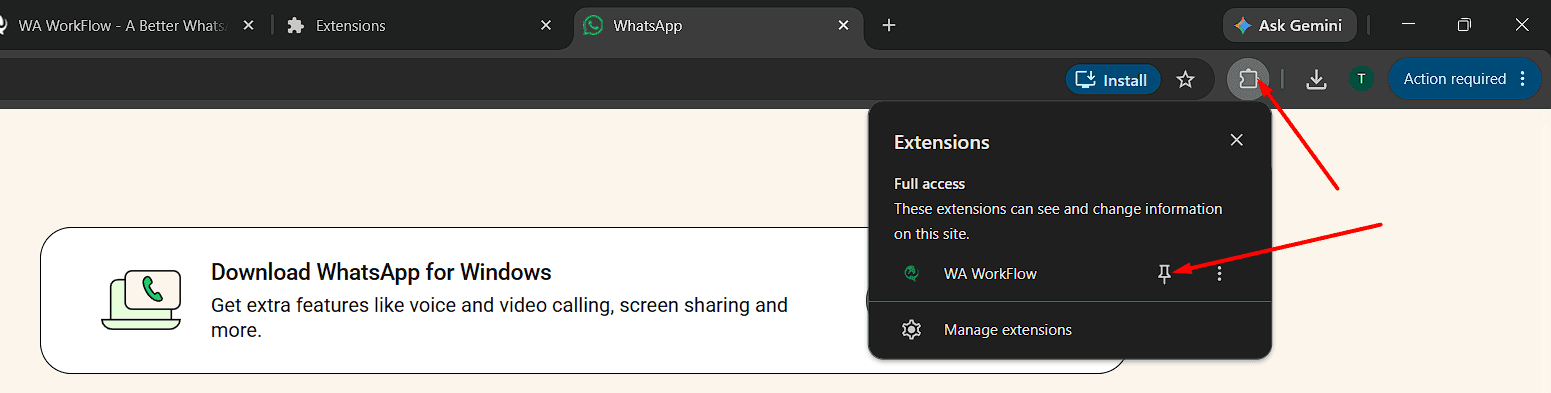Install the WhatsApp web app
The image size is (1551, 393).
point(1113,79)
